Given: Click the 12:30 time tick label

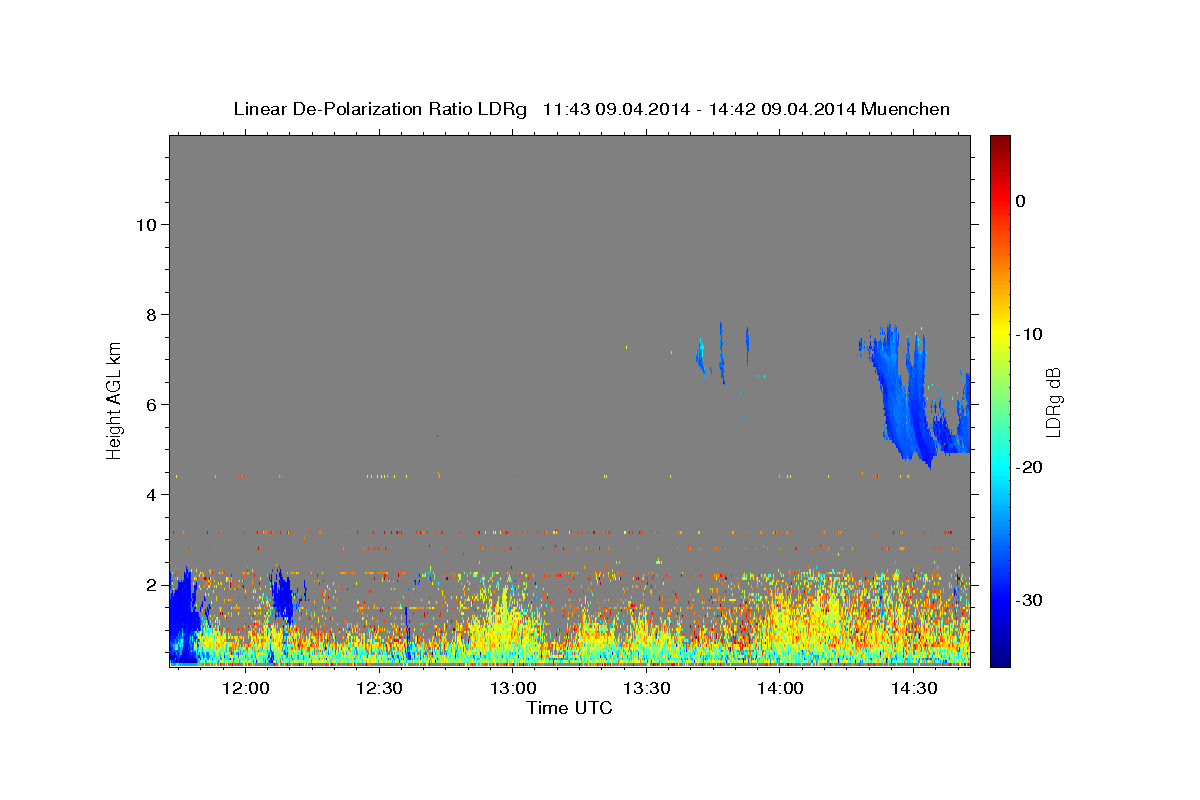Looking at the screenshot, I should [x=379, y=689].
